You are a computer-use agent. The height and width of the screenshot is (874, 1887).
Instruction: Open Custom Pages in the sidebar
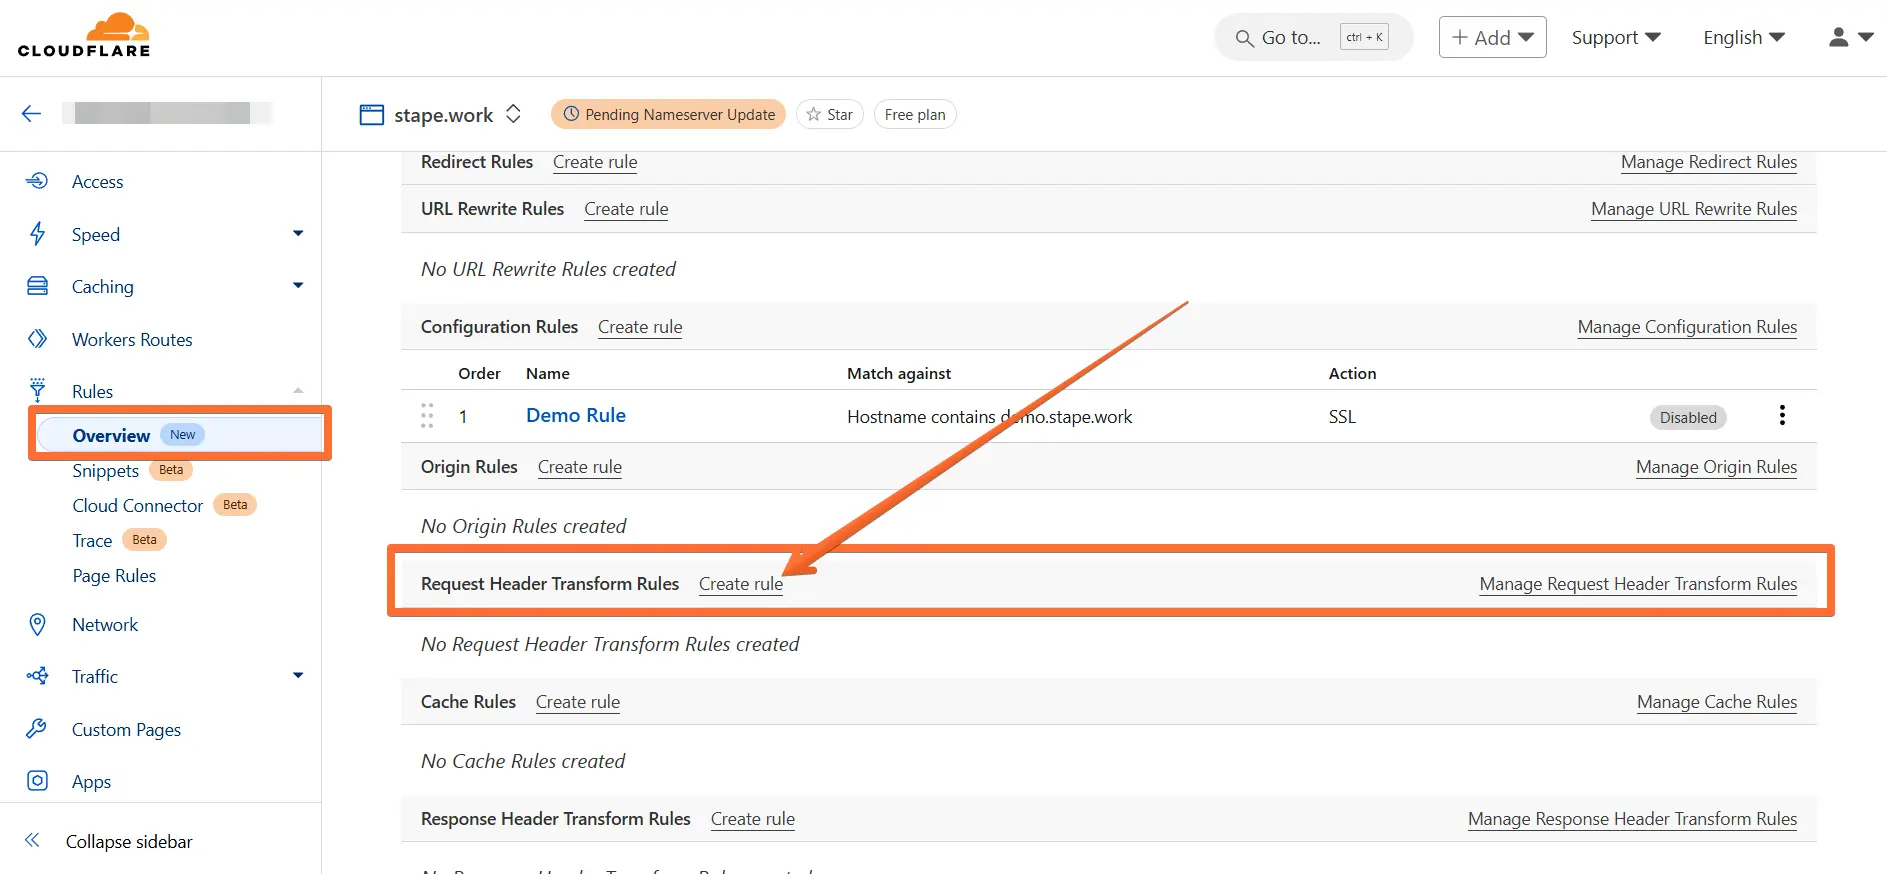(x=126, y=729)
